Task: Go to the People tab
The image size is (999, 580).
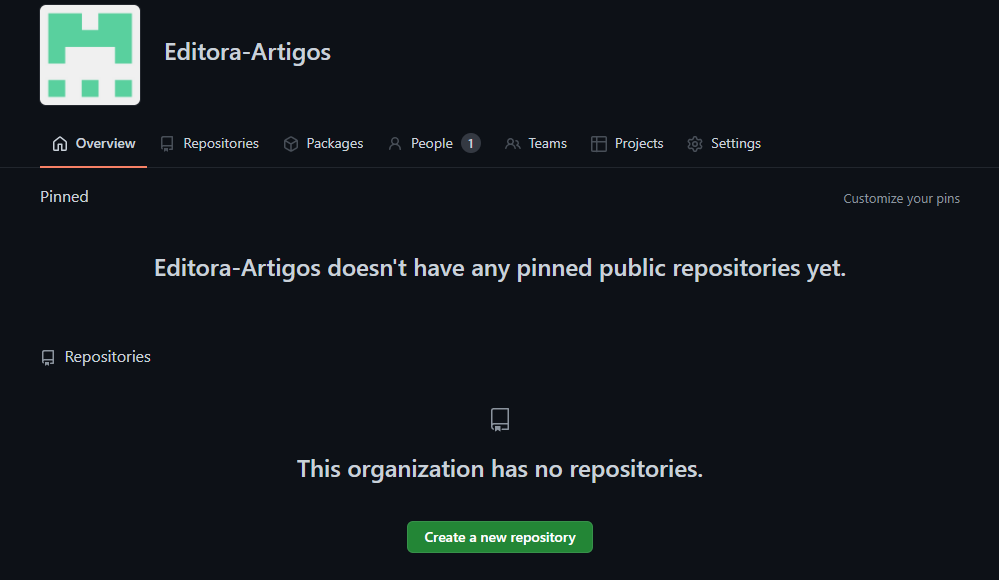Action: point(434,143)
